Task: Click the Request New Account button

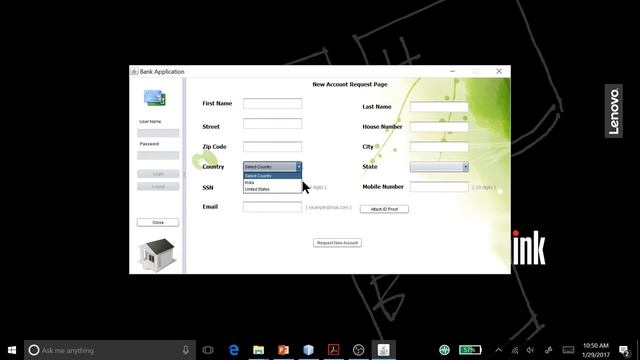Action: click(x=337, y=243)
